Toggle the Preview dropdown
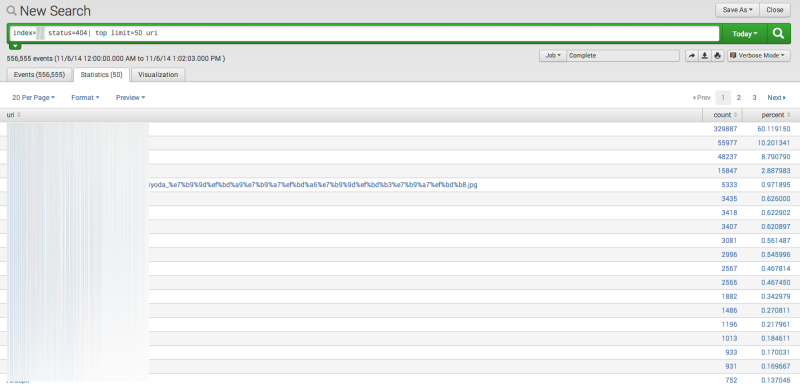Image resolution: width=800 pixels, height=386 pixels. coord(131,97)
